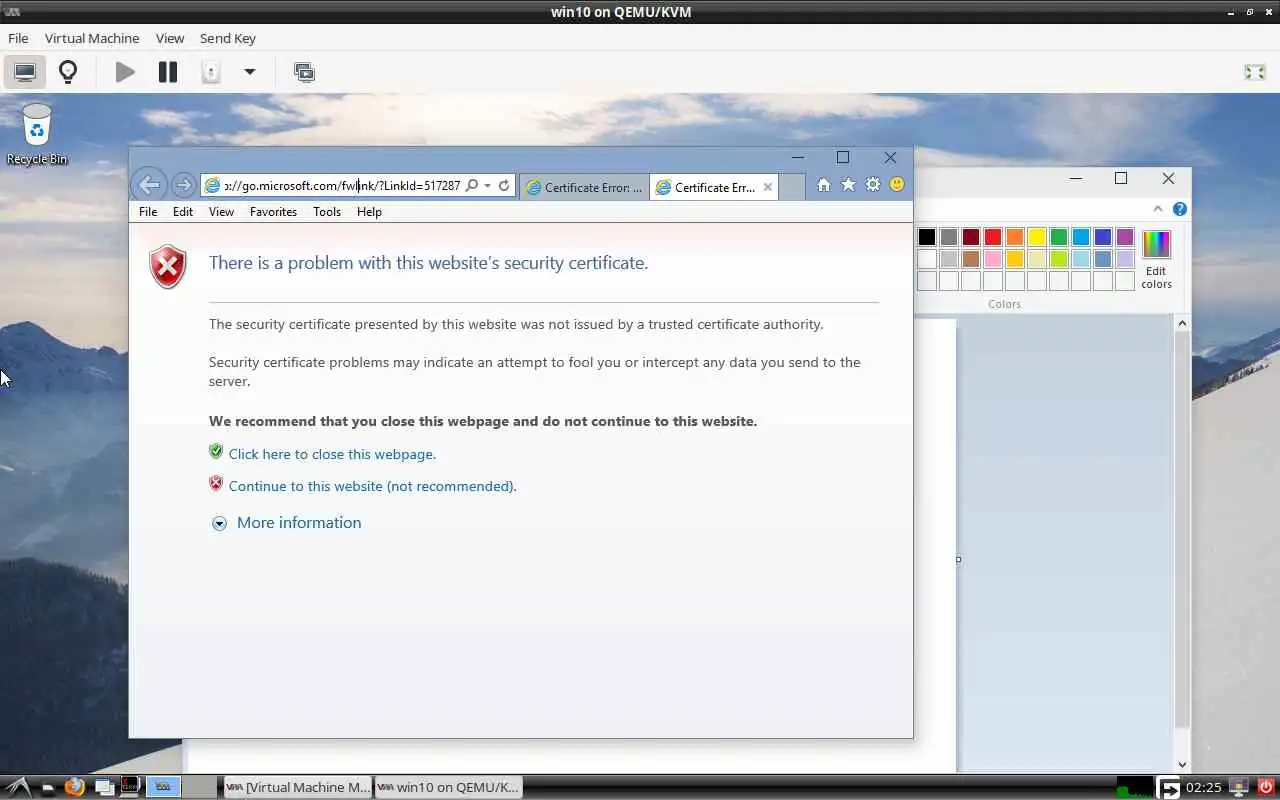Click the IE Back arrow button
The width and height of the screenshot is (1280, 800).
pos(149,184)
